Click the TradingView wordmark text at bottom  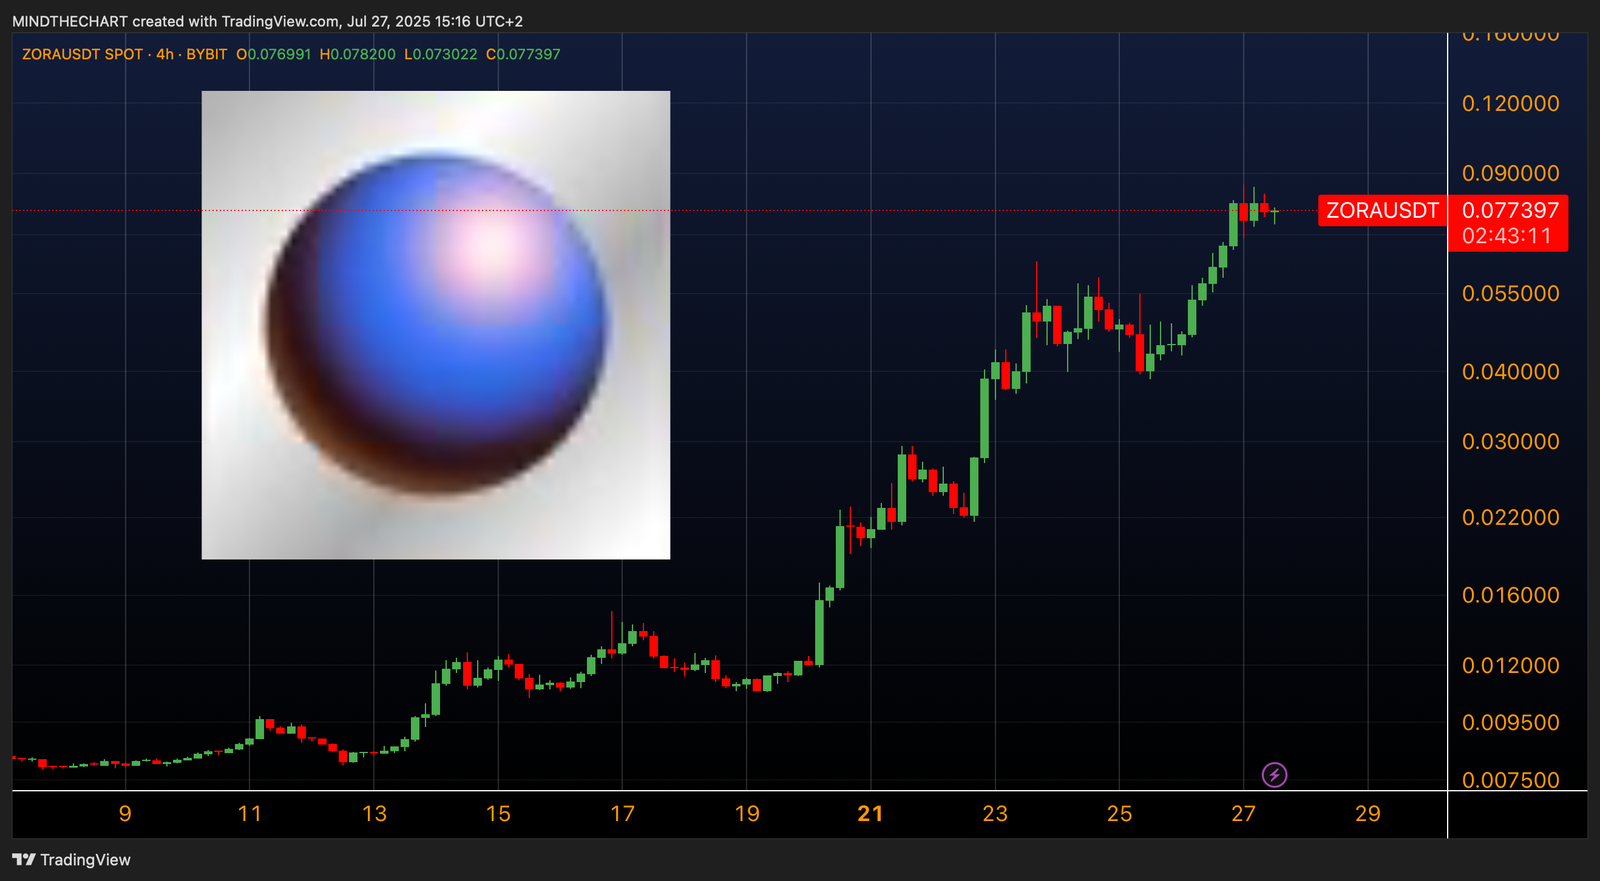[x=85, y=860]
